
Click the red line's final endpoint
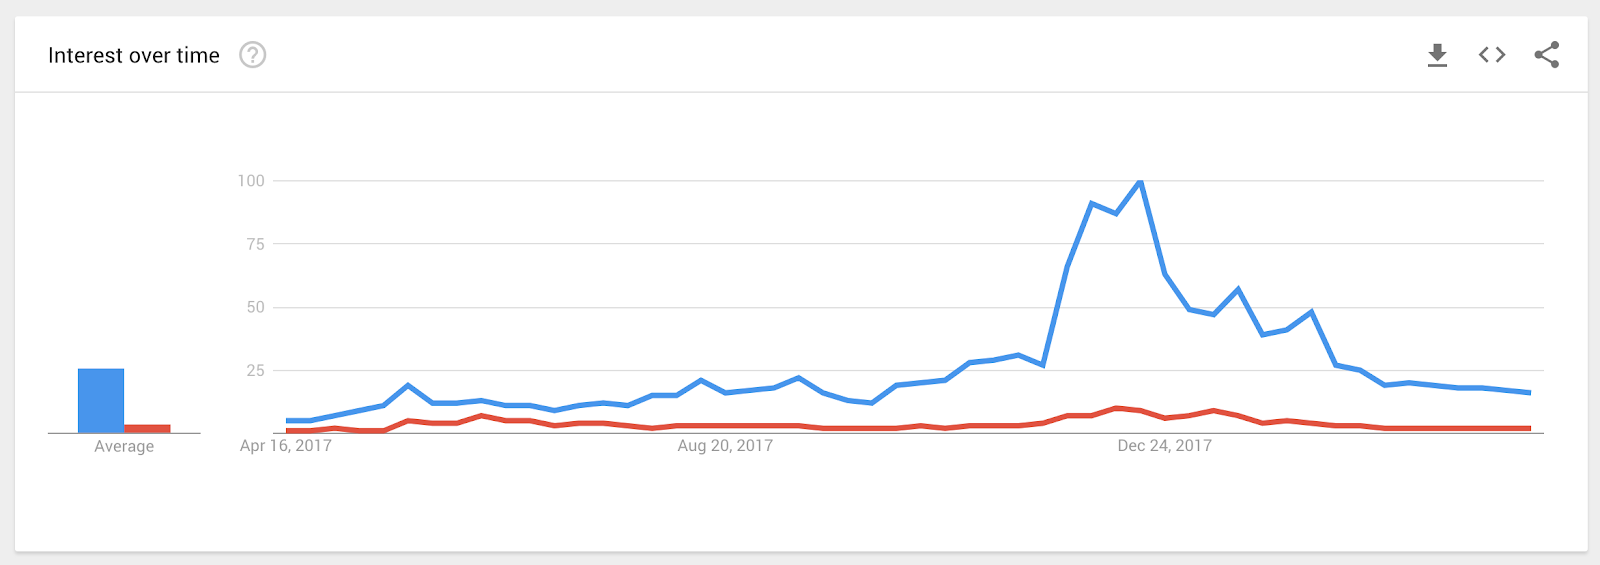(x=1529, y=428)
